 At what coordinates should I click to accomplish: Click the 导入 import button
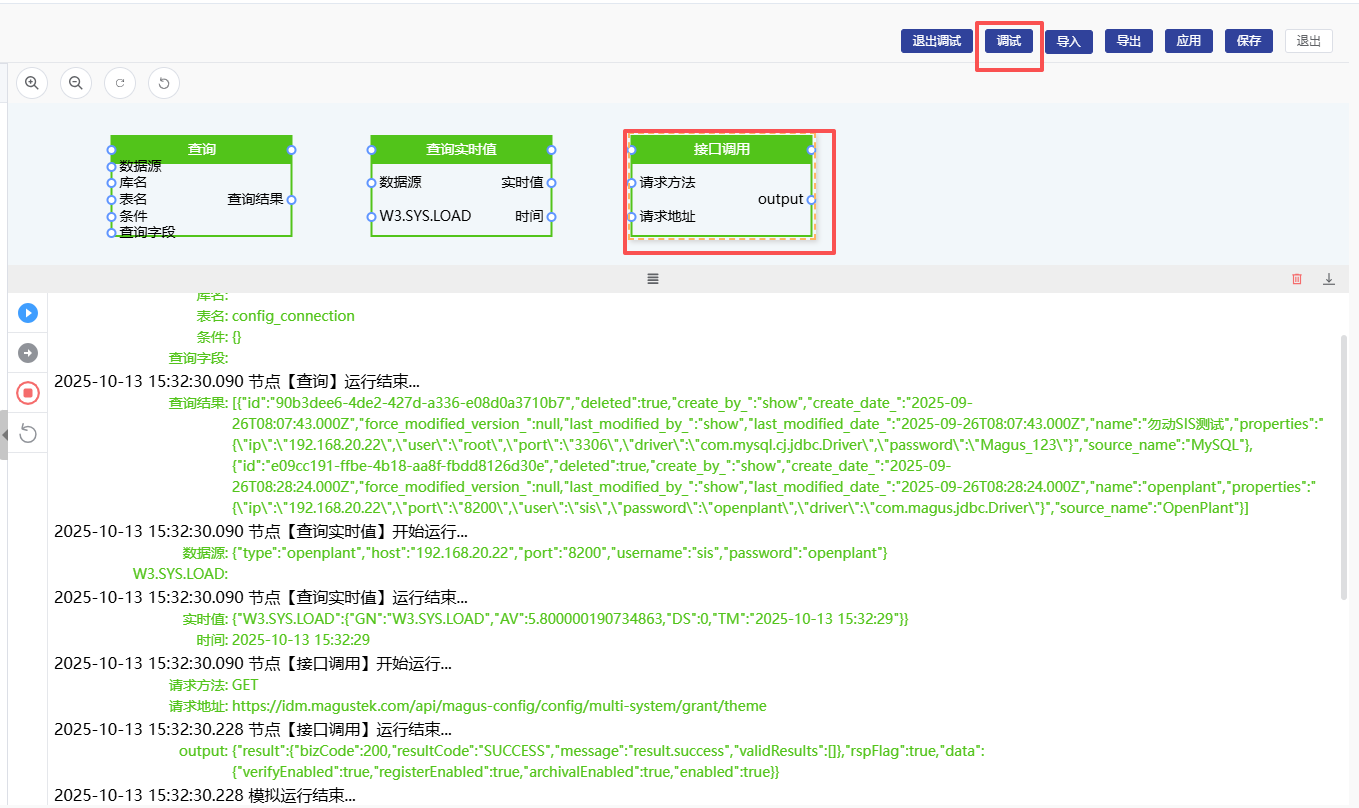[x=1069, y=41]
